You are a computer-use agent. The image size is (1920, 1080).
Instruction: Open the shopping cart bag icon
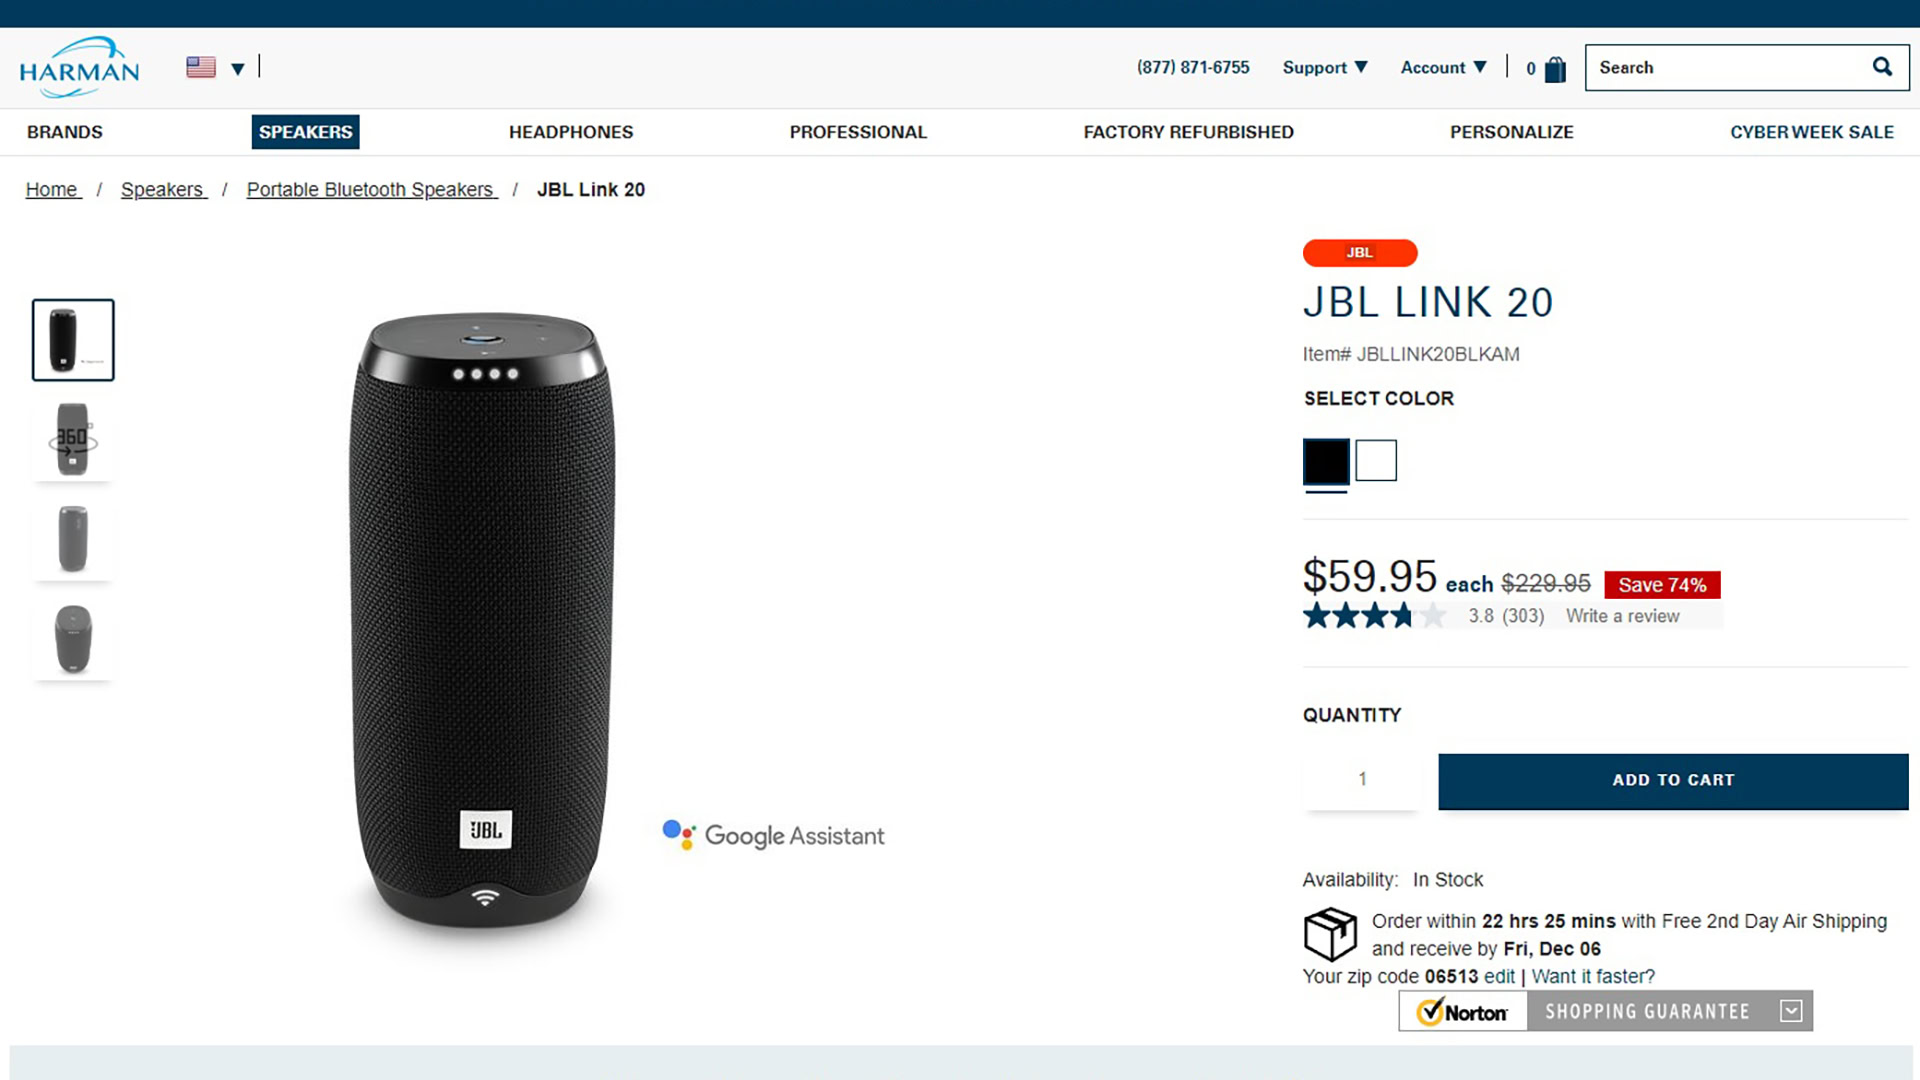pos(1555,69)
